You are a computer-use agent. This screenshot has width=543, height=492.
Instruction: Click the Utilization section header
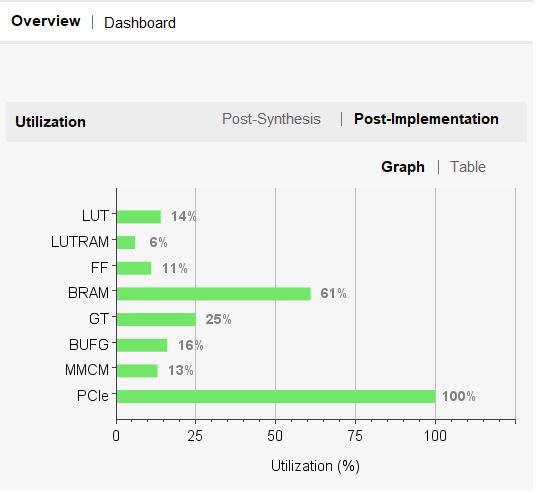[51, 122]
